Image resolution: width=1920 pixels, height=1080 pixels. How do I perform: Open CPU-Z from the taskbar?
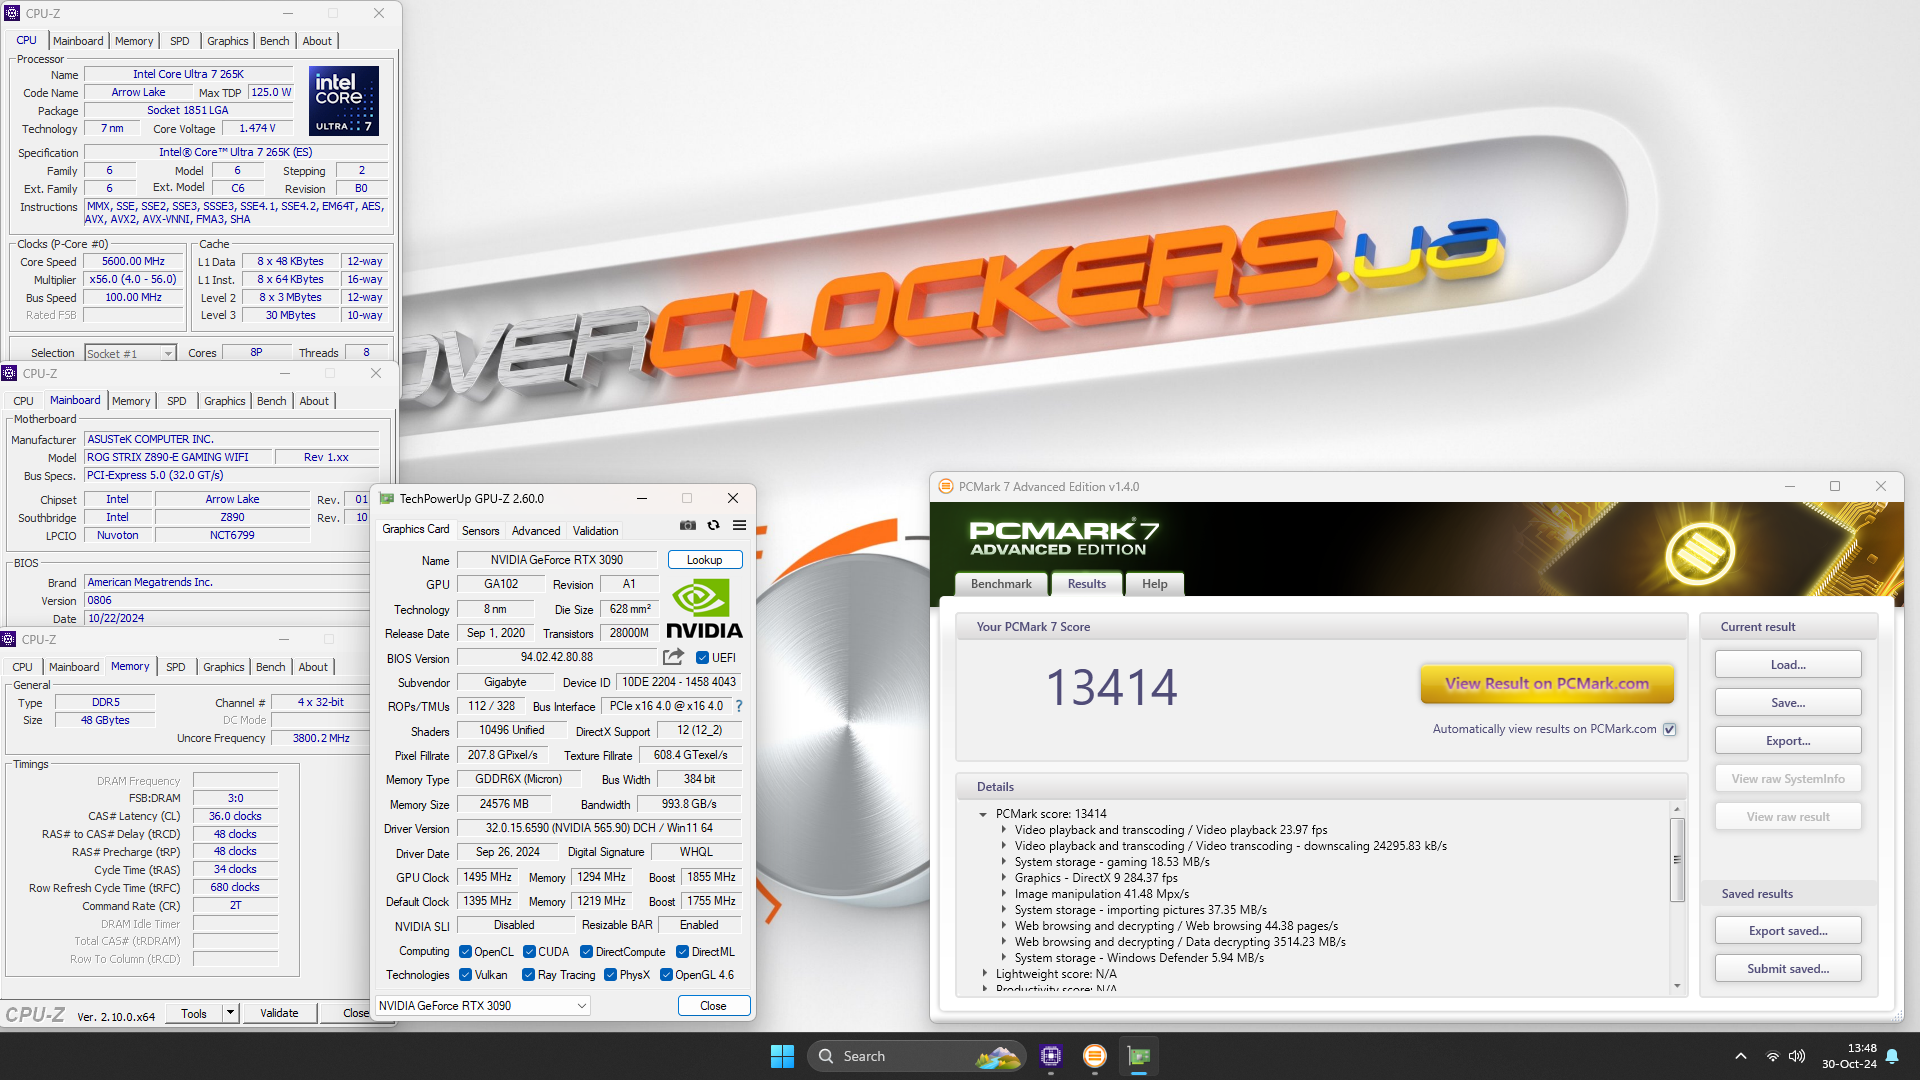pos(1050,1056)
